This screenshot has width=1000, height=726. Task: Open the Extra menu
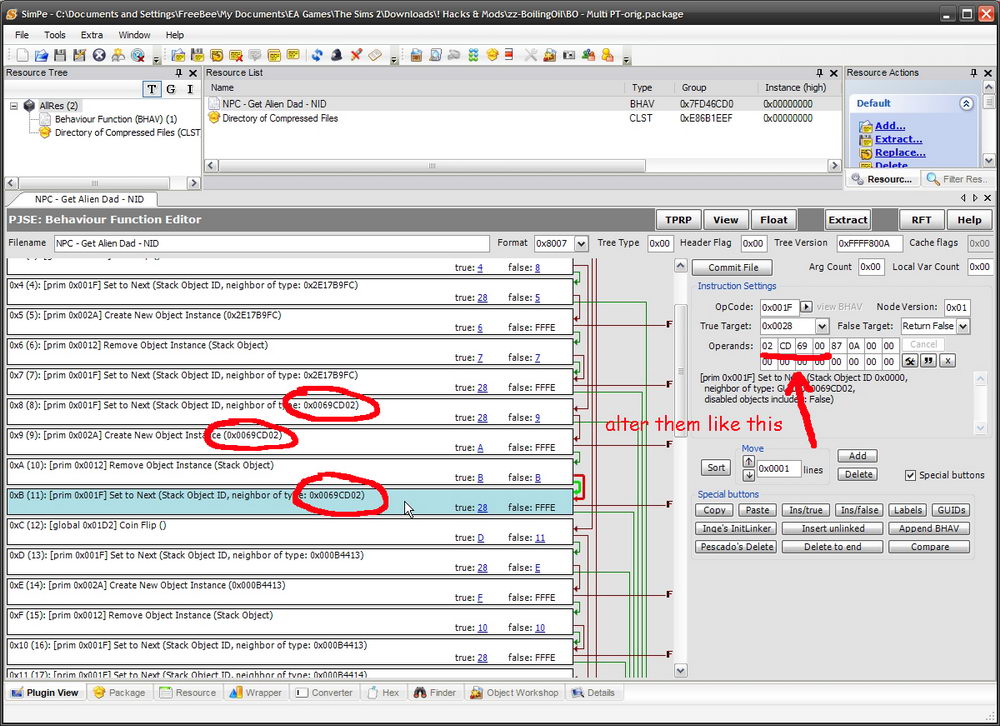[x=92, y=35]
